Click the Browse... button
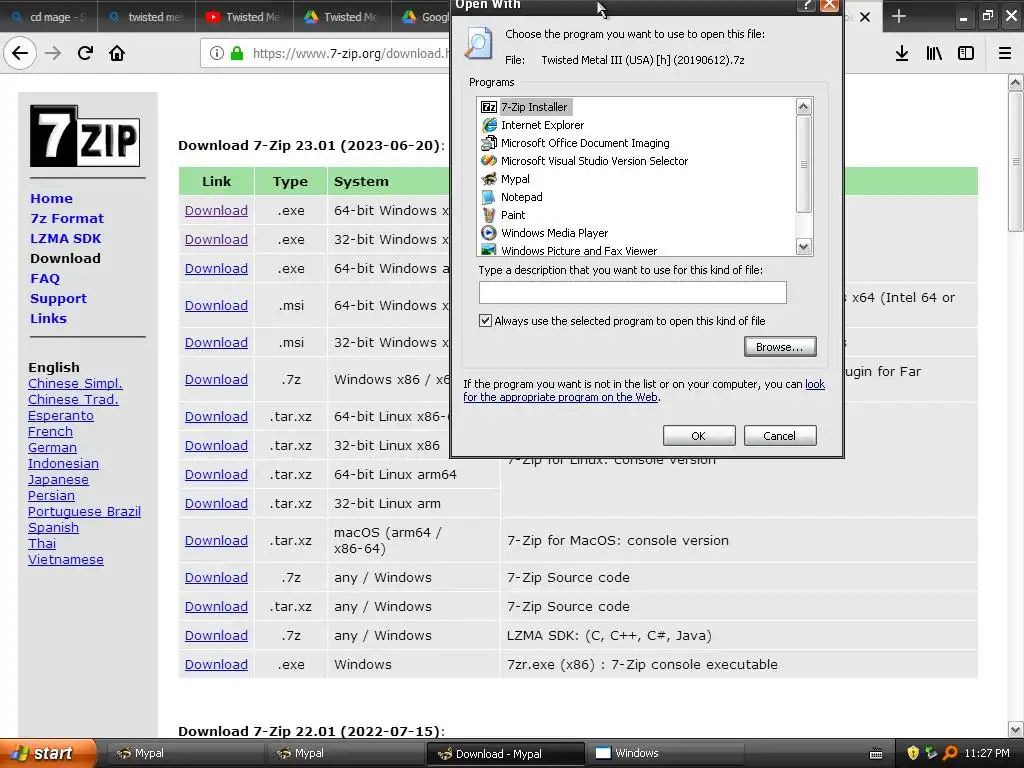 pyautogui.click(x=780, y=347)
